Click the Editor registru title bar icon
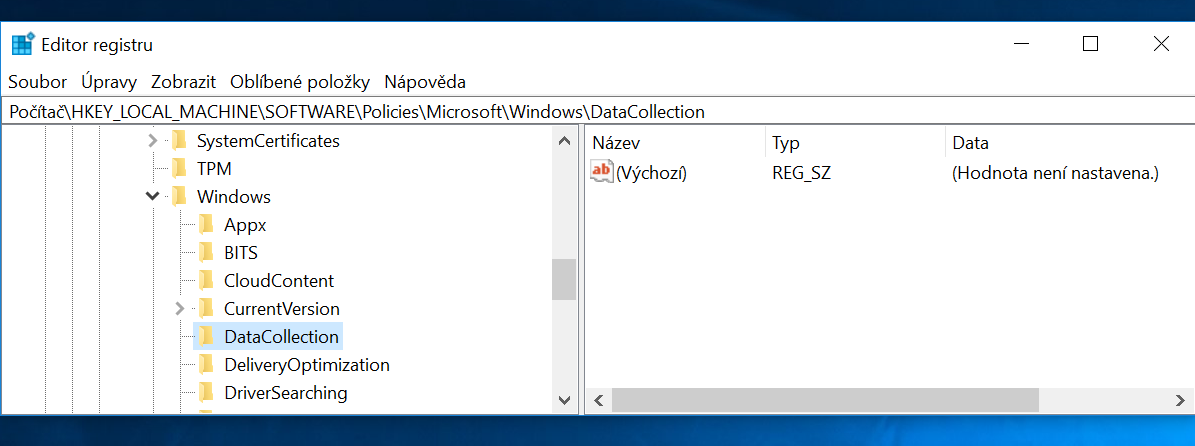 pyautogui.click(x=22, y=44)
